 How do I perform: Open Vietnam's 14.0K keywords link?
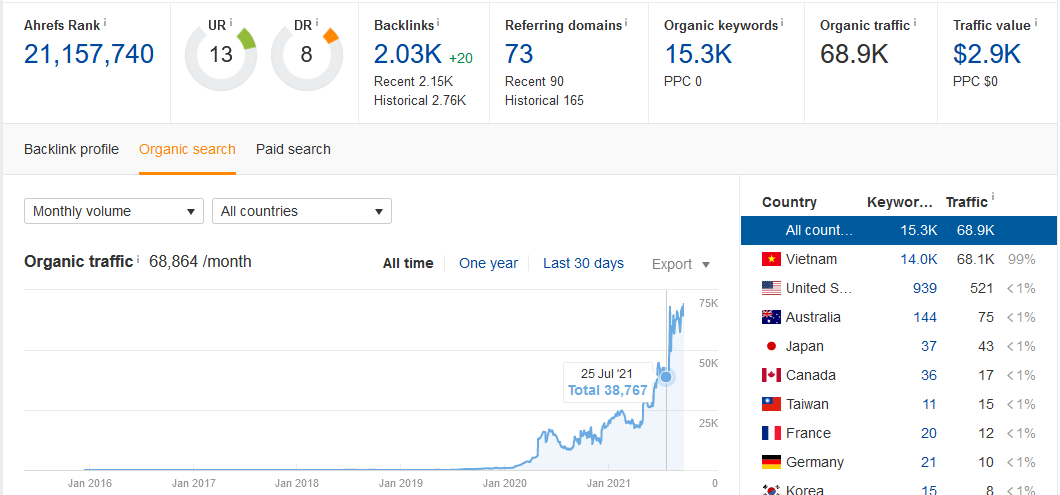(x=918, y=259)
